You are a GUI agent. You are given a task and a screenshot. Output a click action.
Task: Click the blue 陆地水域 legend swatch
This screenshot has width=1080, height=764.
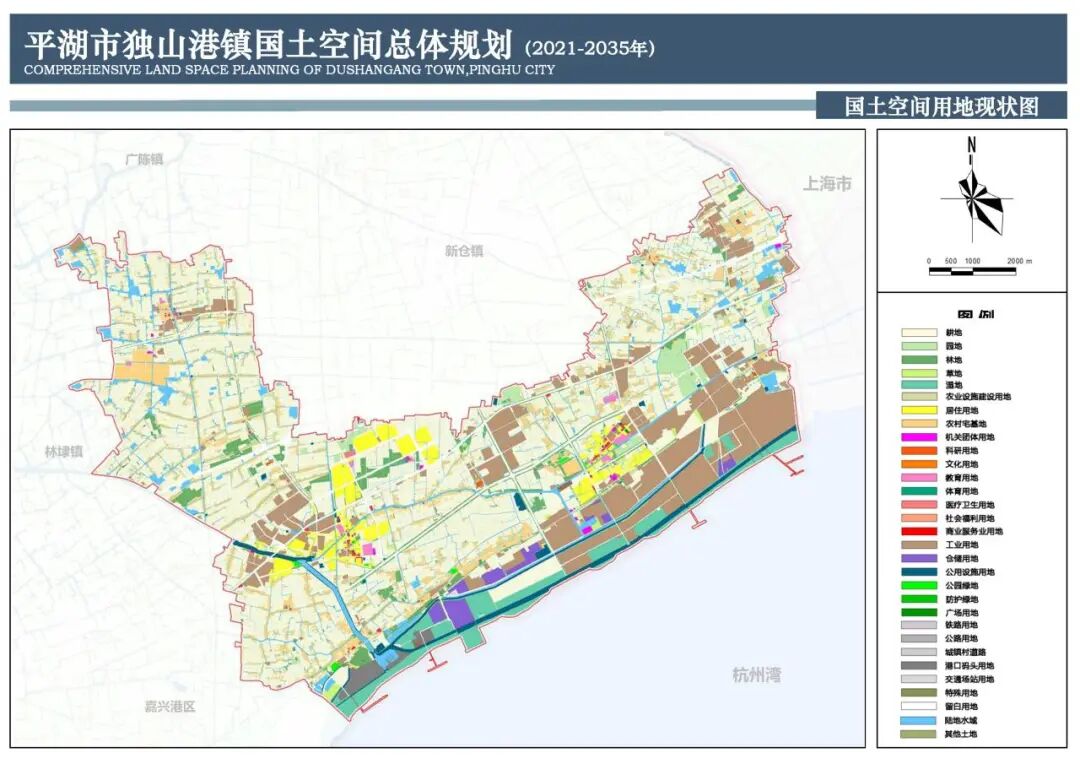(x=918, y=721)
